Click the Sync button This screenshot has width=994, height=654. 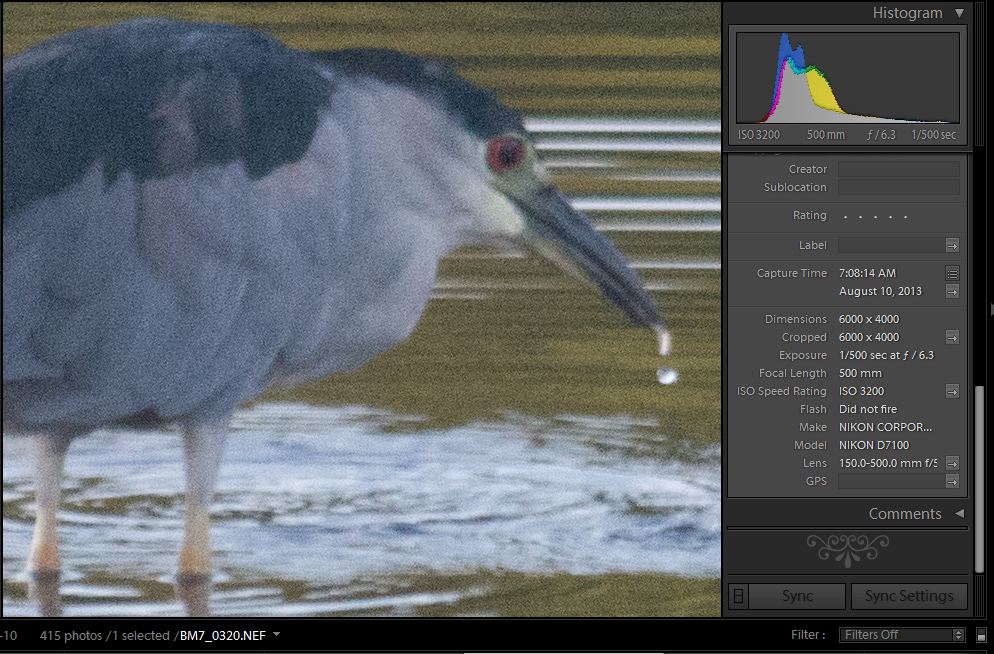click(x=797, y=596)
